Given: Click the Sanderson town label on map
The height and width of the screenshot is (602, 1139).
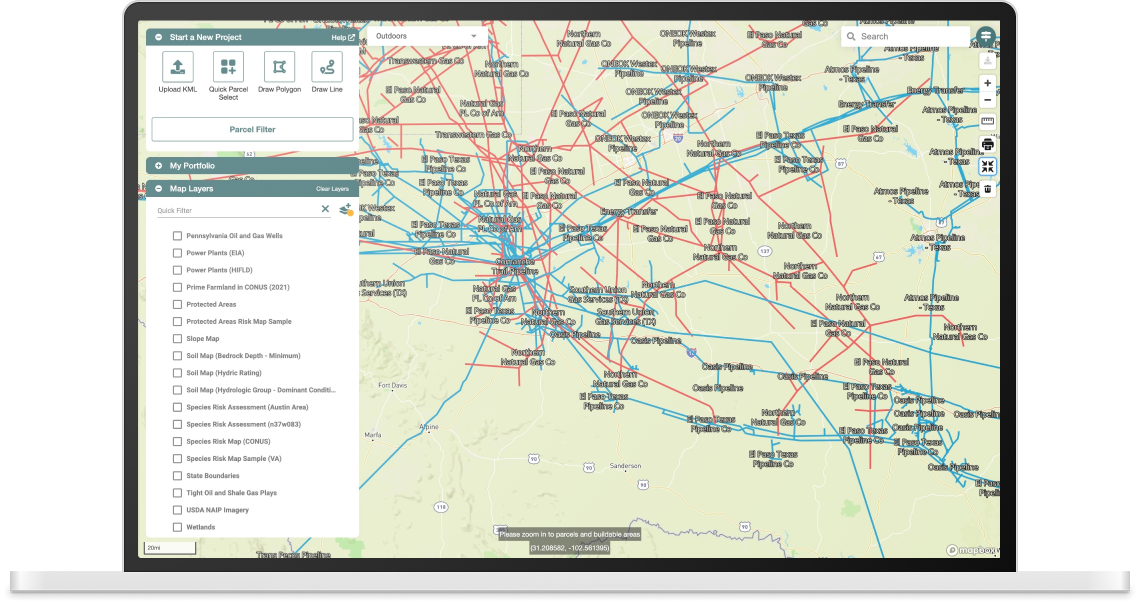Looking at the screenshot, I should coord(625,466).
